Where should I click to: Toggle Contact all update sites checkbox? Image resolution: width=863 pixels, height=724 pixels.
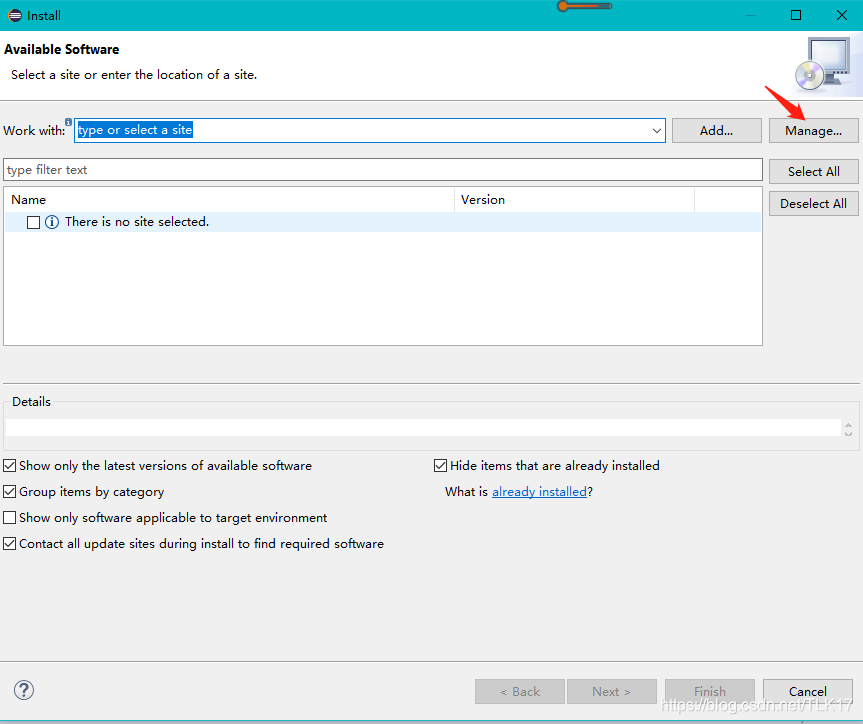9,543
